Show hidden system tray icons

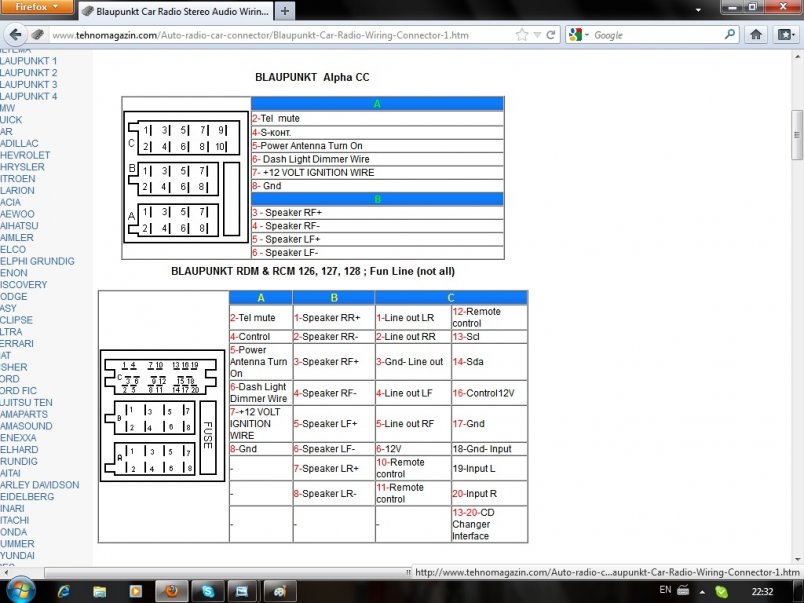point(702,591)
